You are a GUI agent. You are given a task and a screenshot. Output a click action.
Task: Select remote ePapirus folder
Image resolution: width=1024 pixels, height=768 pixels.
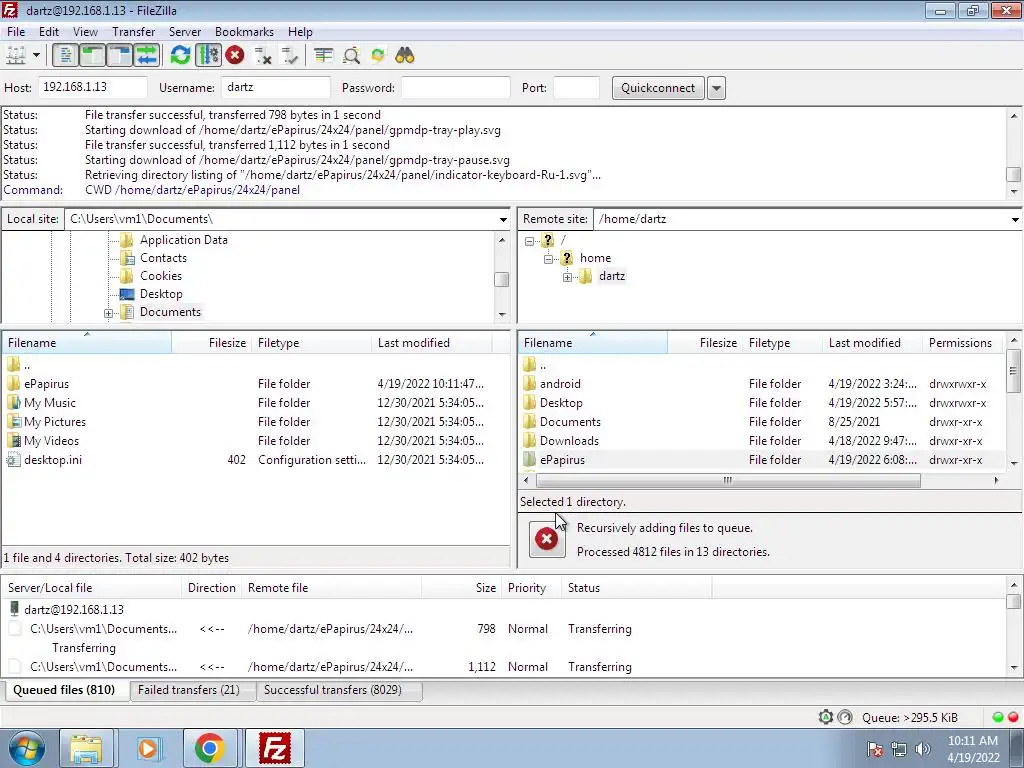coord(562,460)
